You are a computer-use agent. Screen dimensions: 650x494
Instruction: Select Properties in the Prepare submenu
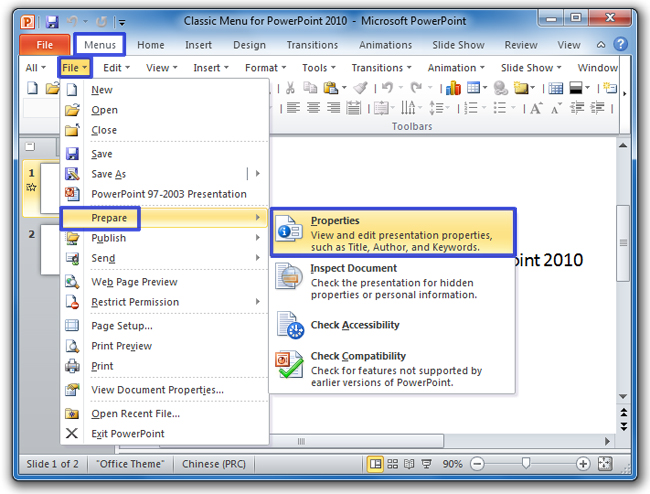click(393, 232)
